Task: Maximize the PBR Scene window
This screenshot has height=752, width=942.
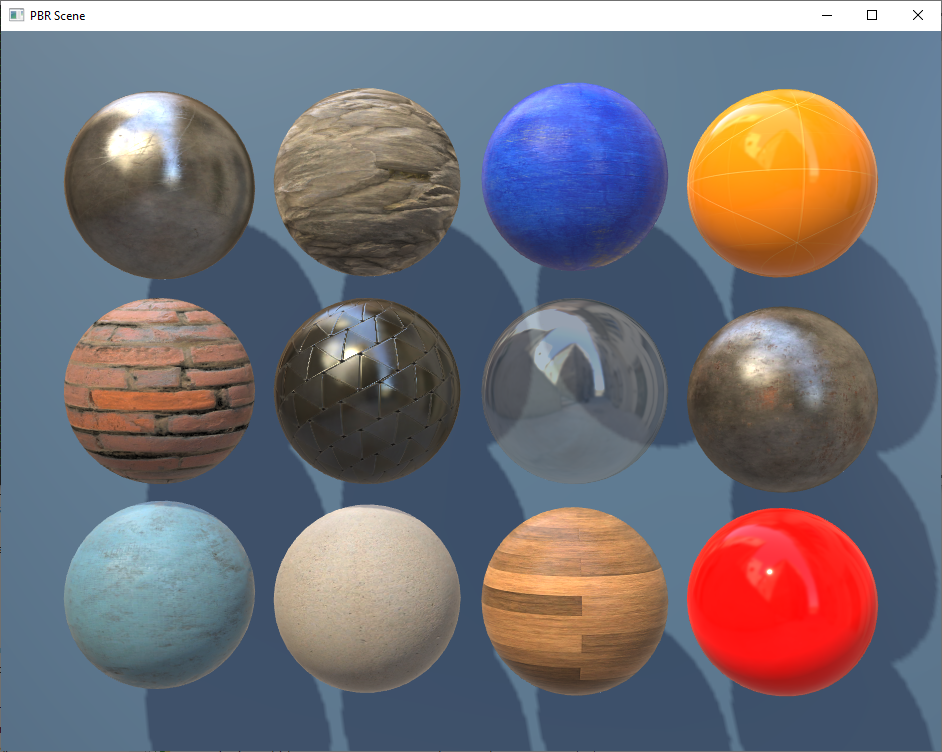Action: [x=872, y=16]
